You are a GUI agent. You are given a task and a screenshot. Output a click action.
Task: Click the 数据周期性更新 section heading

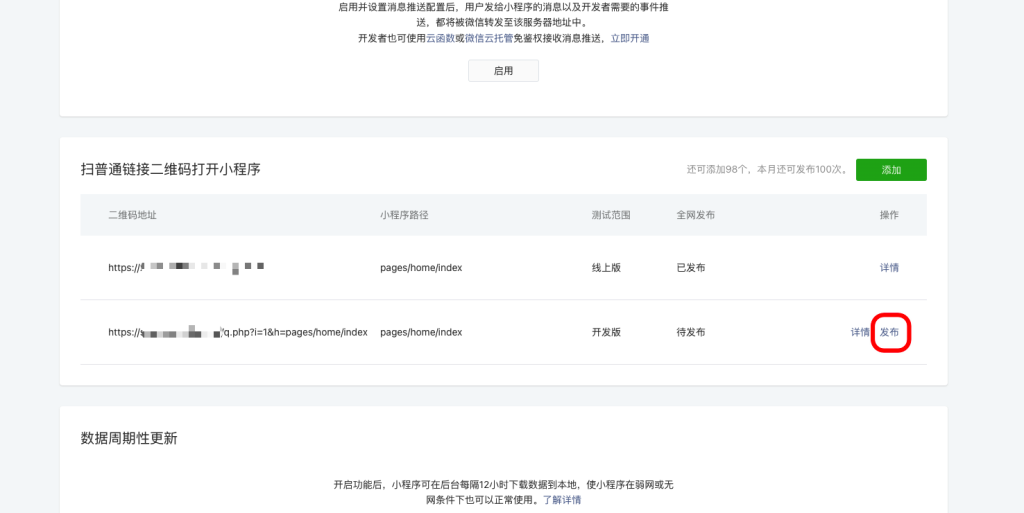pos(129,438)
